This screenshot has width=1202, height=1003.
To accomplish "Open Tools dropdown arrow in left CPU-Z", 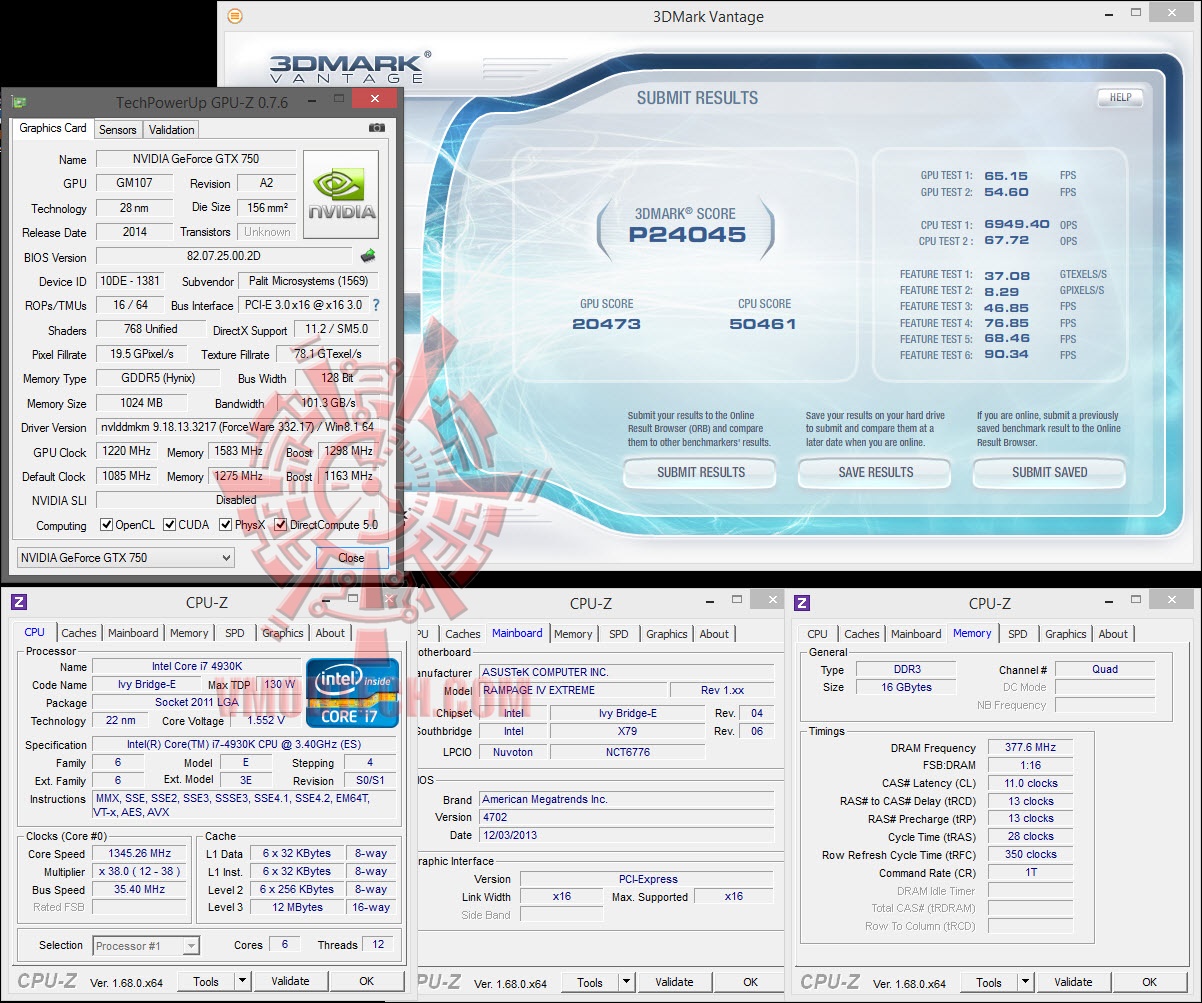I will (x=242, y=982).
